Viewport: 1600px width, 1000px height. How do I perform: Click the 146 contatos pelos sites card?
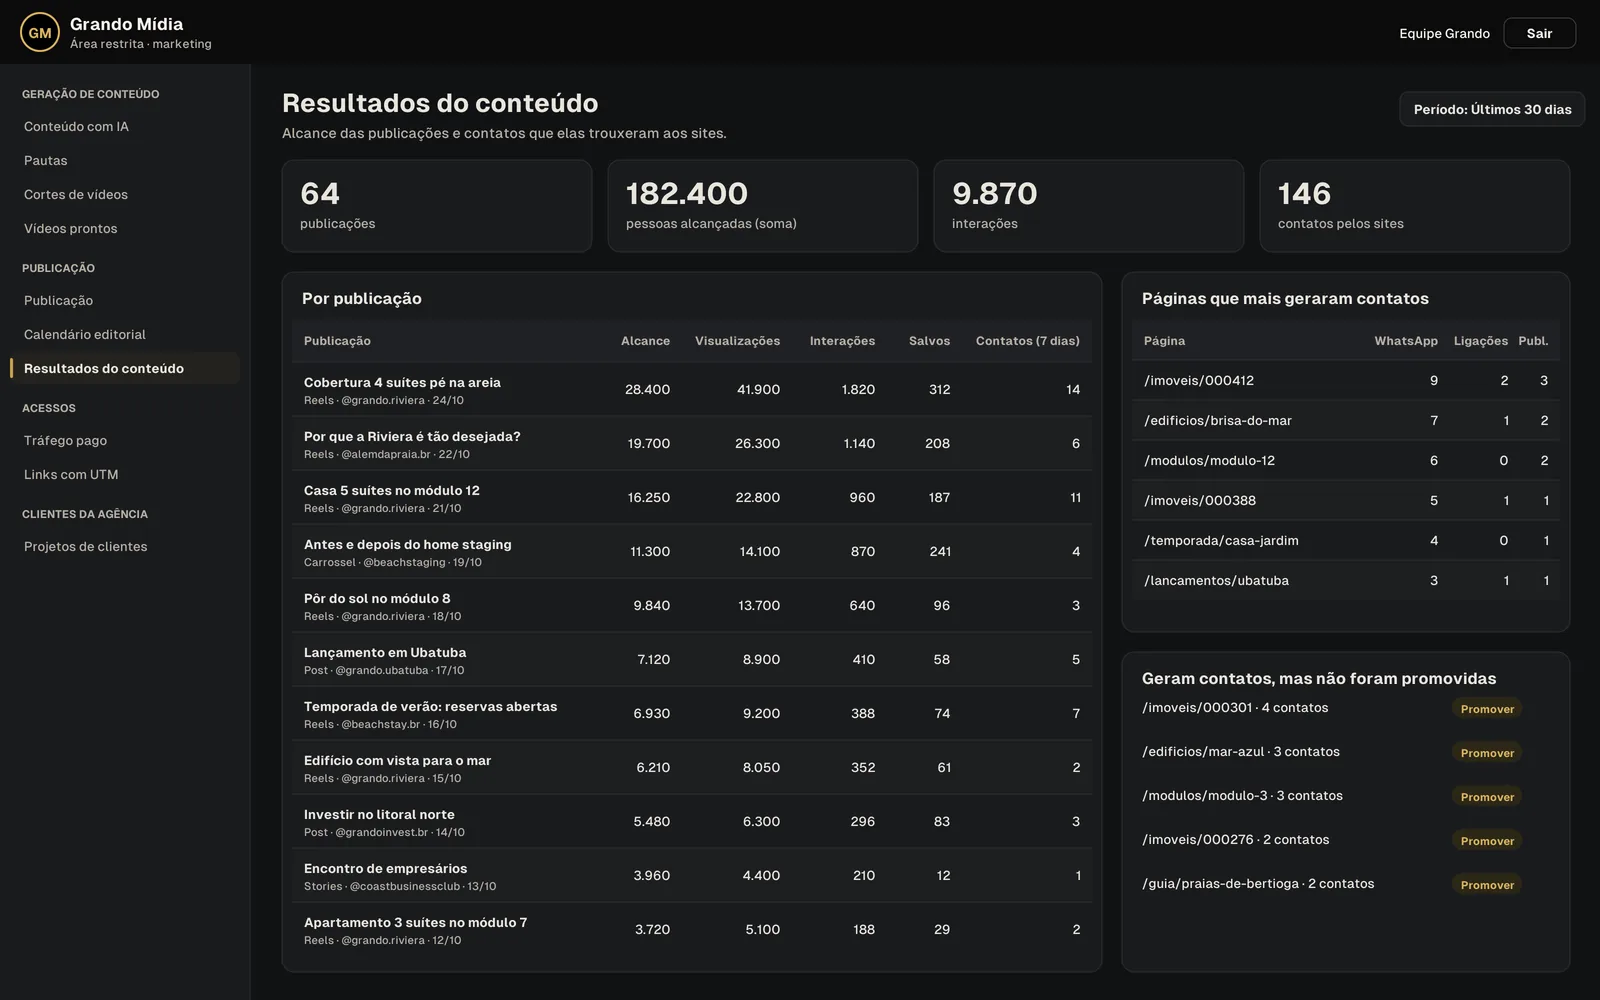[1414, 206]
